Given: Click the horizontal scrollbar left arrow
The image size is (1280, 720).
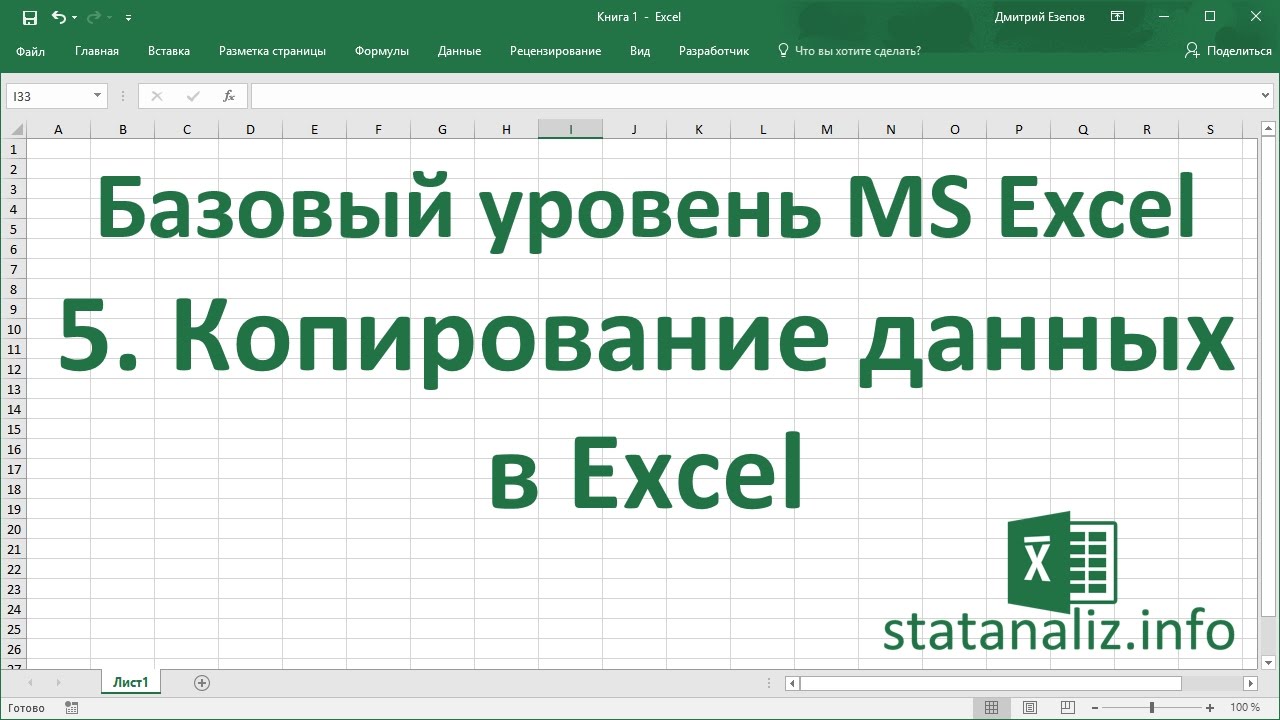Looking at the screenshot, I should coord(792,683).
